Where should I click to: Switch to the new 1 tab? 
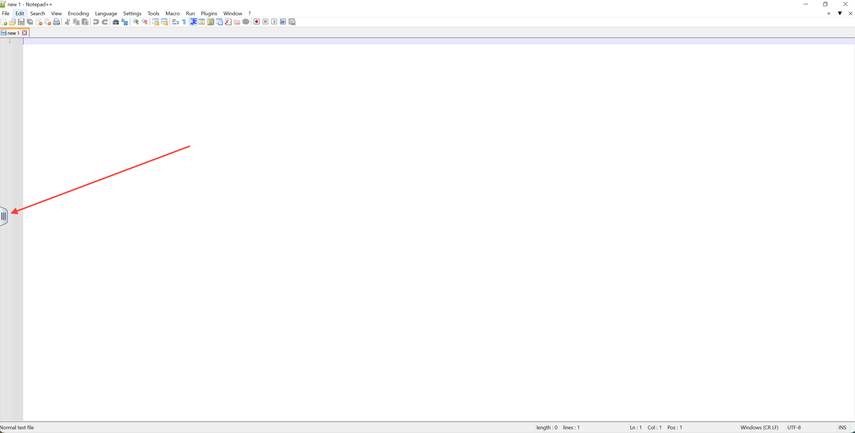tap(12, 33)
